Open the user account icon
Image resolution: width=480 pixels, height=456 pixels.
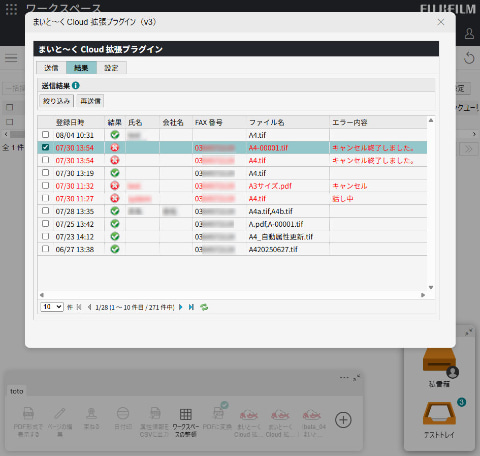coord(469,33)
